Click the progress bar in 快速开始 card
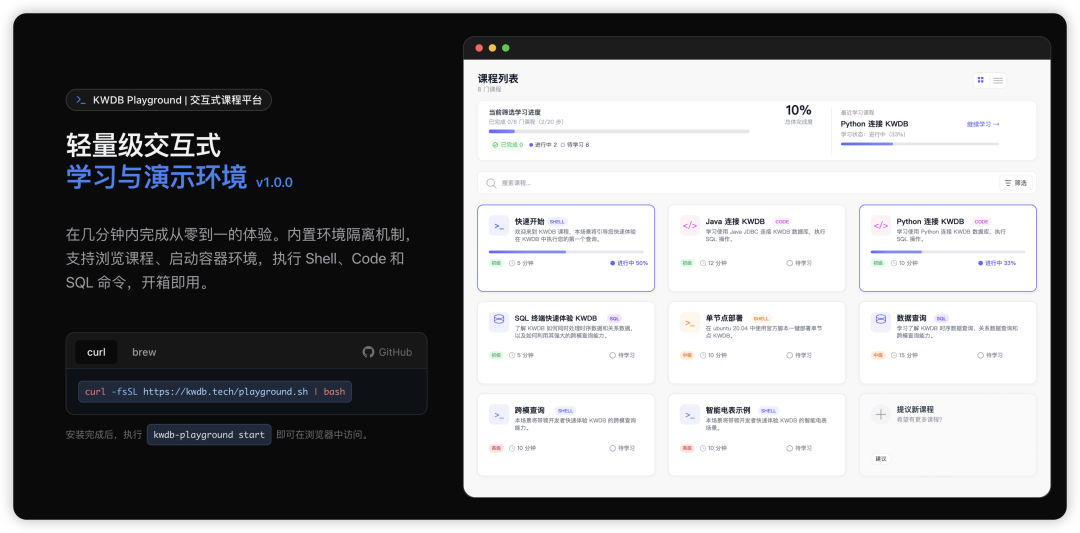Screen dimensions: 1080x533 tap(565, 252)
